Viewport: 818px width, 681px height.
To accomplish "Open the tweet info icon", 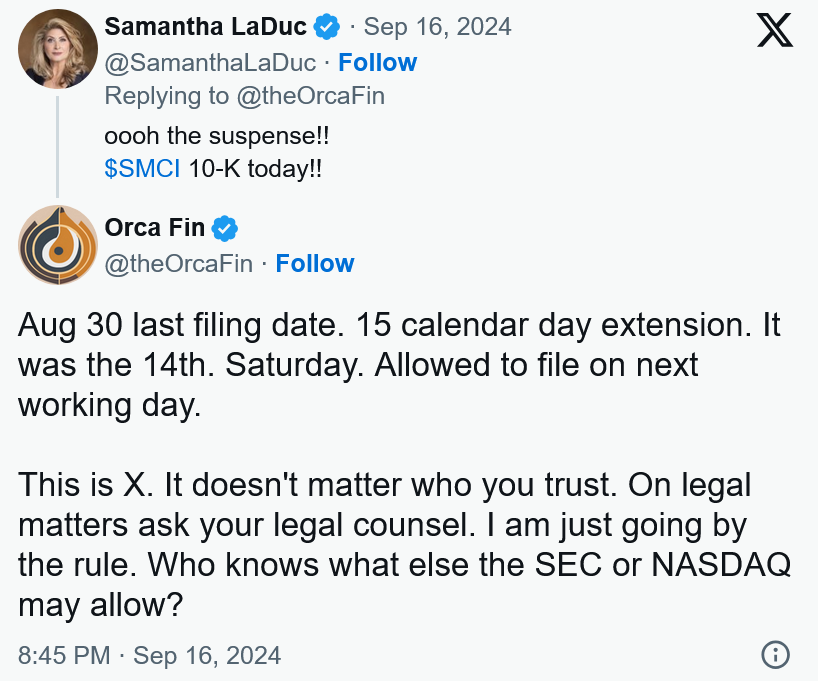I will coord(775,654).
